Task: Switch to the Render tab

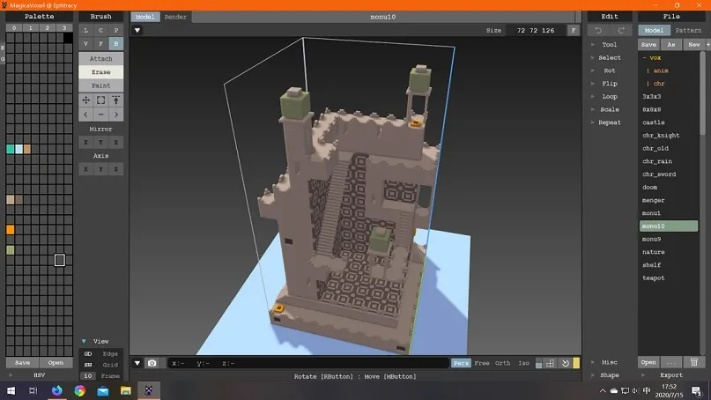Action: point(175,17)
